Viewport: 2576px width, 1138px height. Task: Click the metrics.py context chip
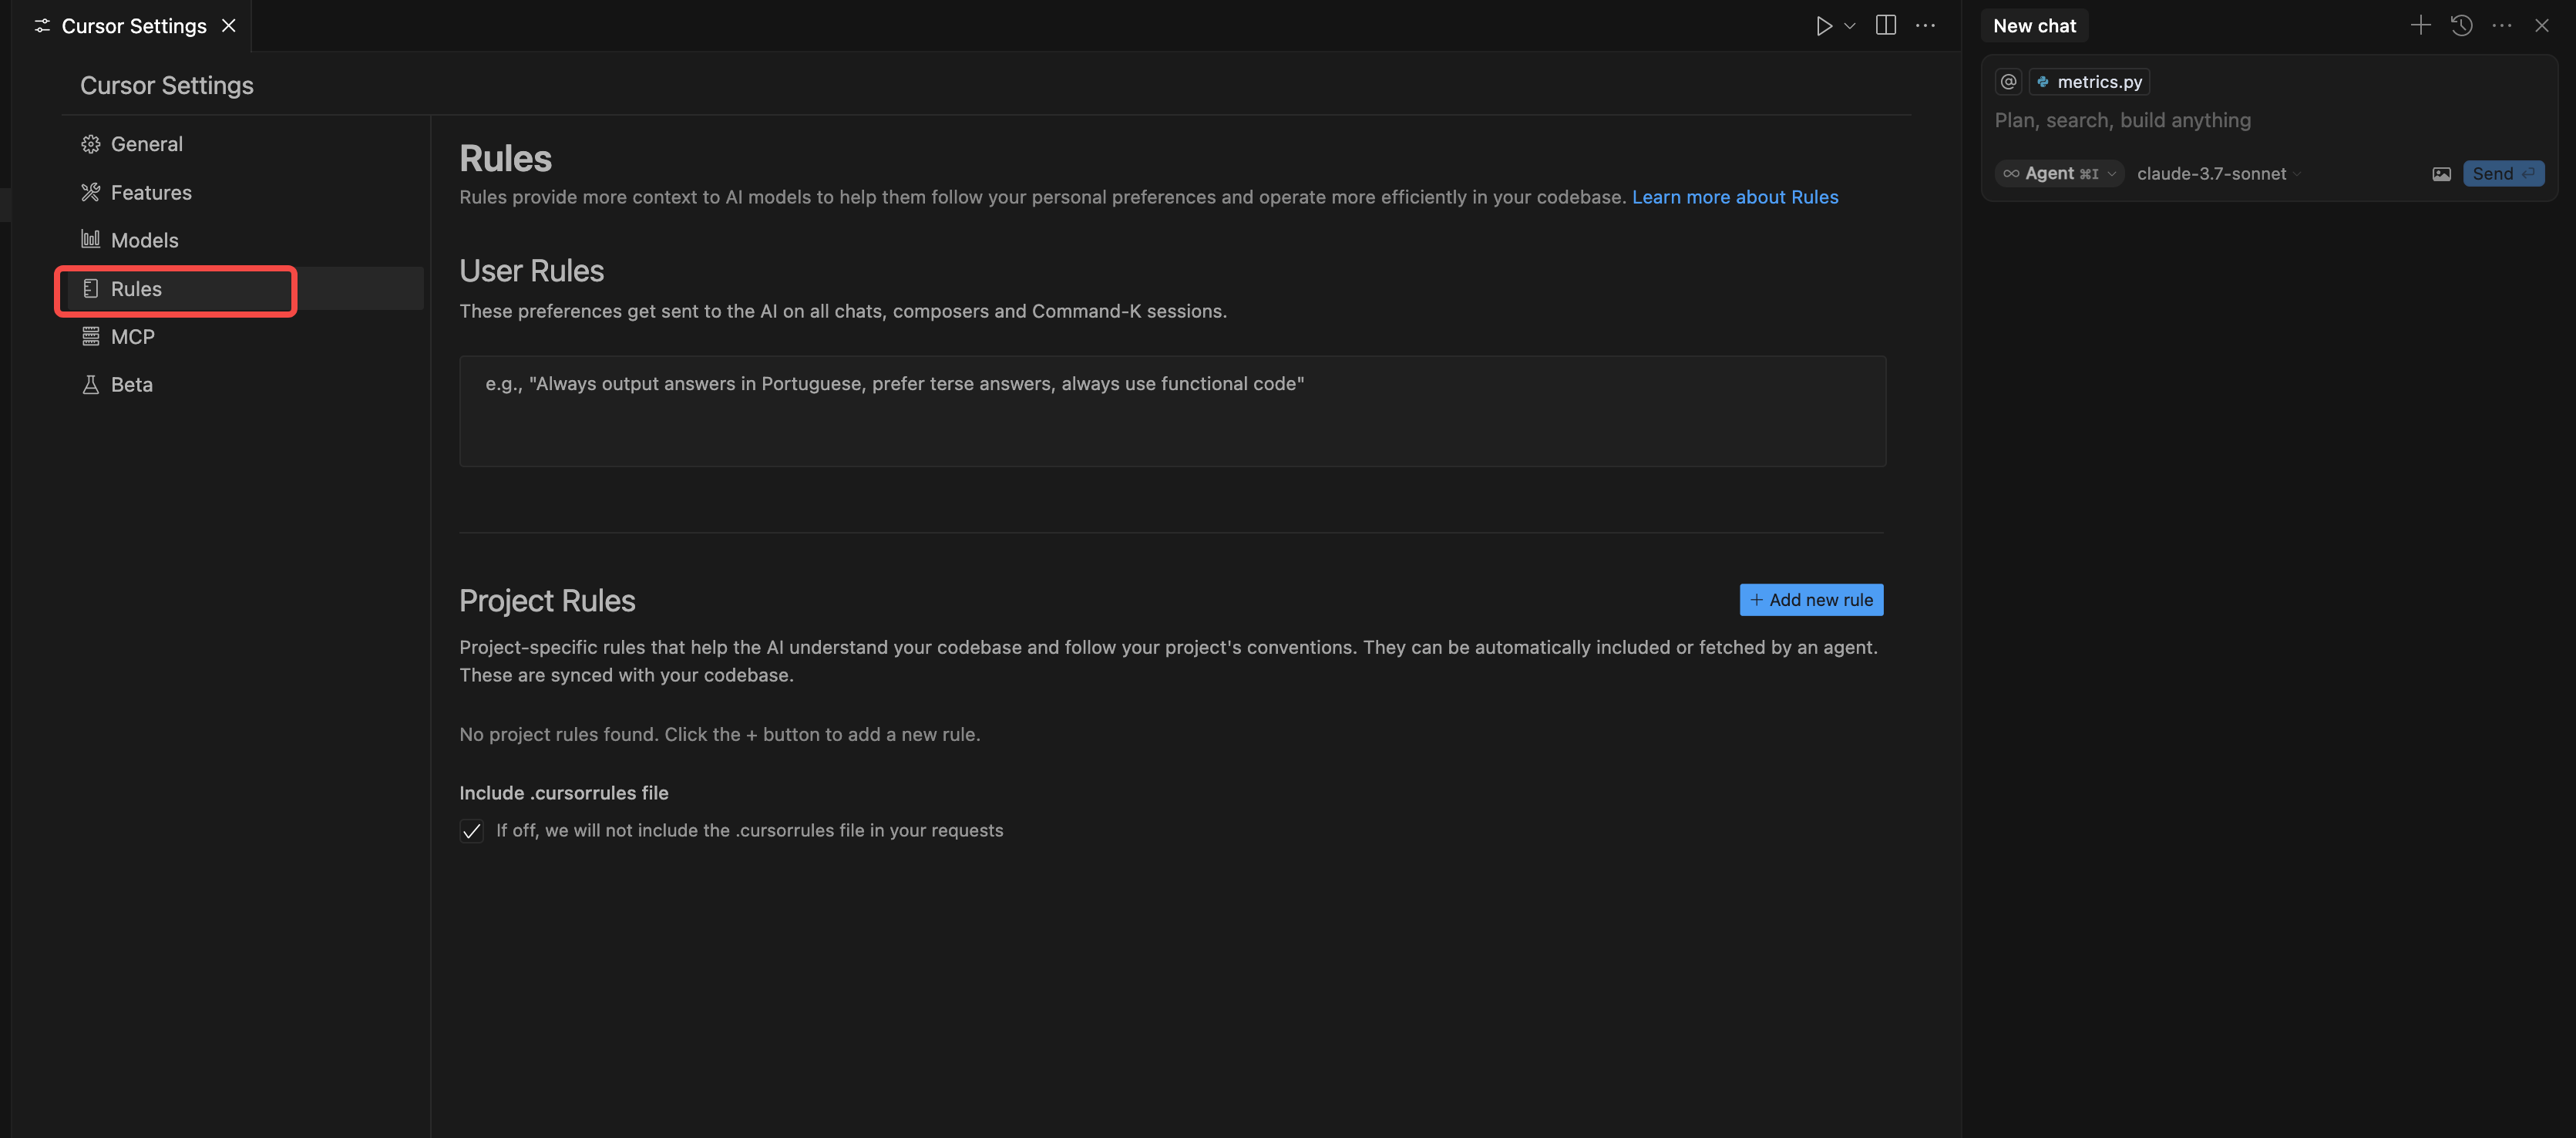click(x=2089, y=82)
